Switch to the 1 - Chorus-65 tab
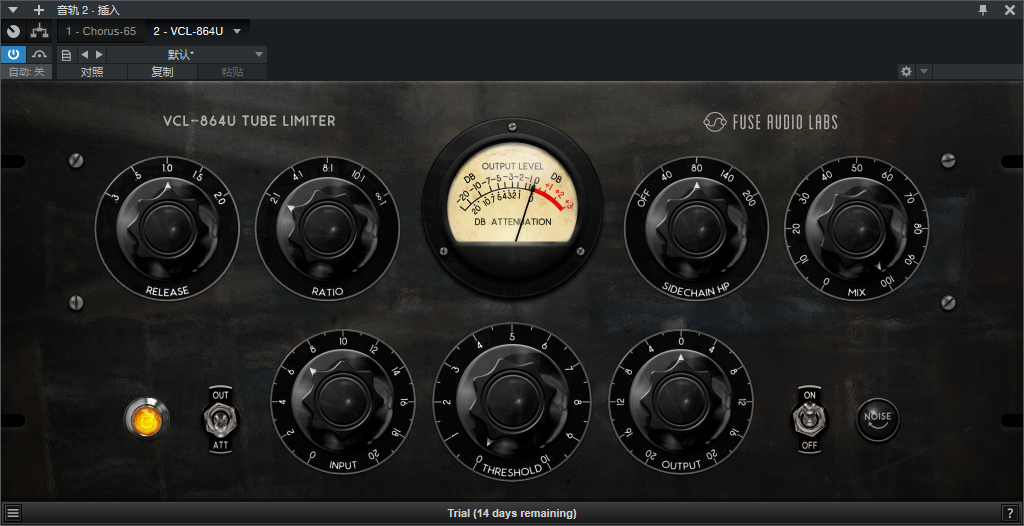 [101, 31]
